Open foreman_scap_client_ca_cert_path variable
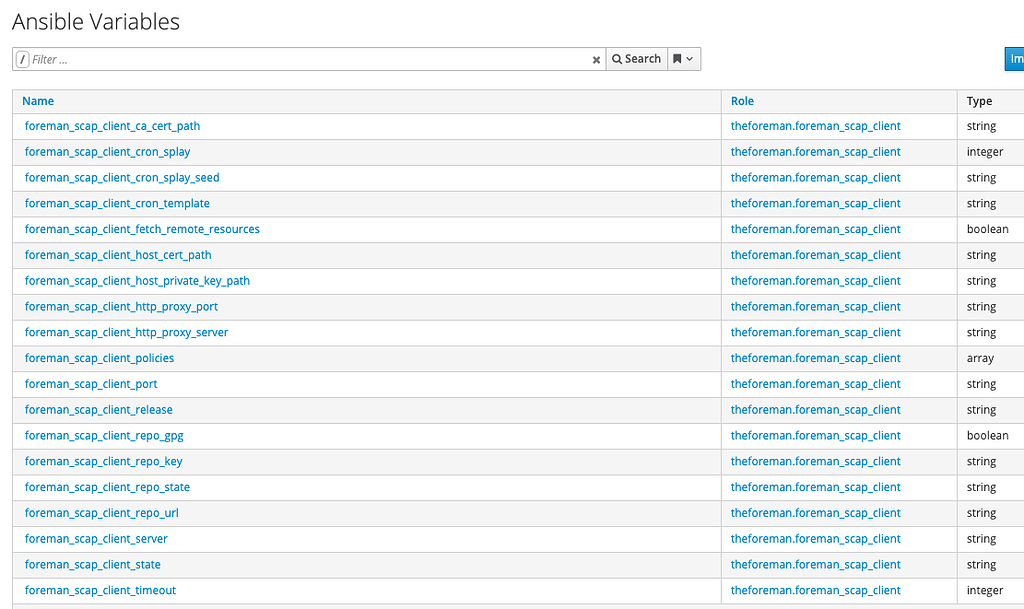Image resolution: width=1024 pixels, height=609 pixels. 112,126
